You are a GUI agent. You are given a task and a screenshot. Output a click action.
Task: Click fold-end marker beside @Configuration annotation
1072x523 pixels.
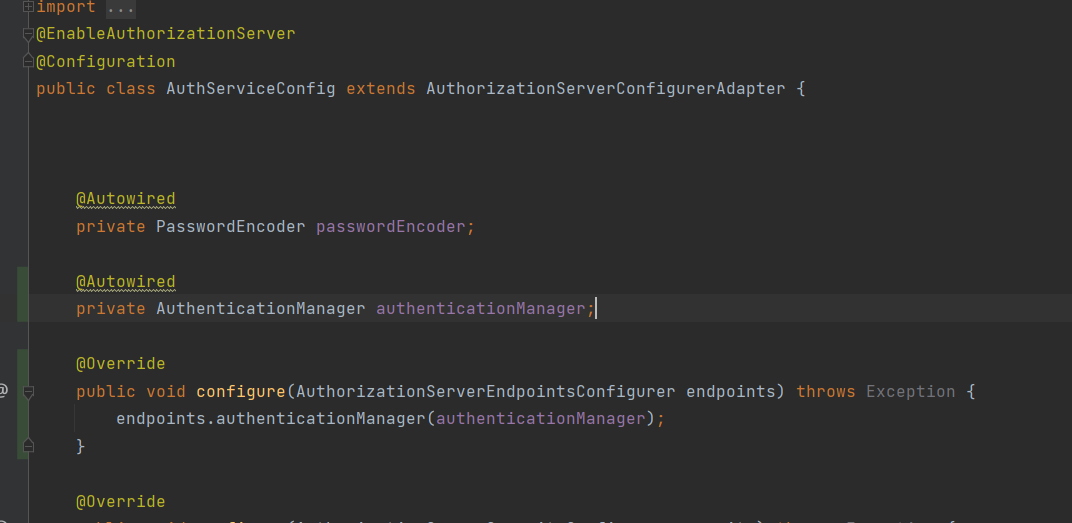pos(28,62)
